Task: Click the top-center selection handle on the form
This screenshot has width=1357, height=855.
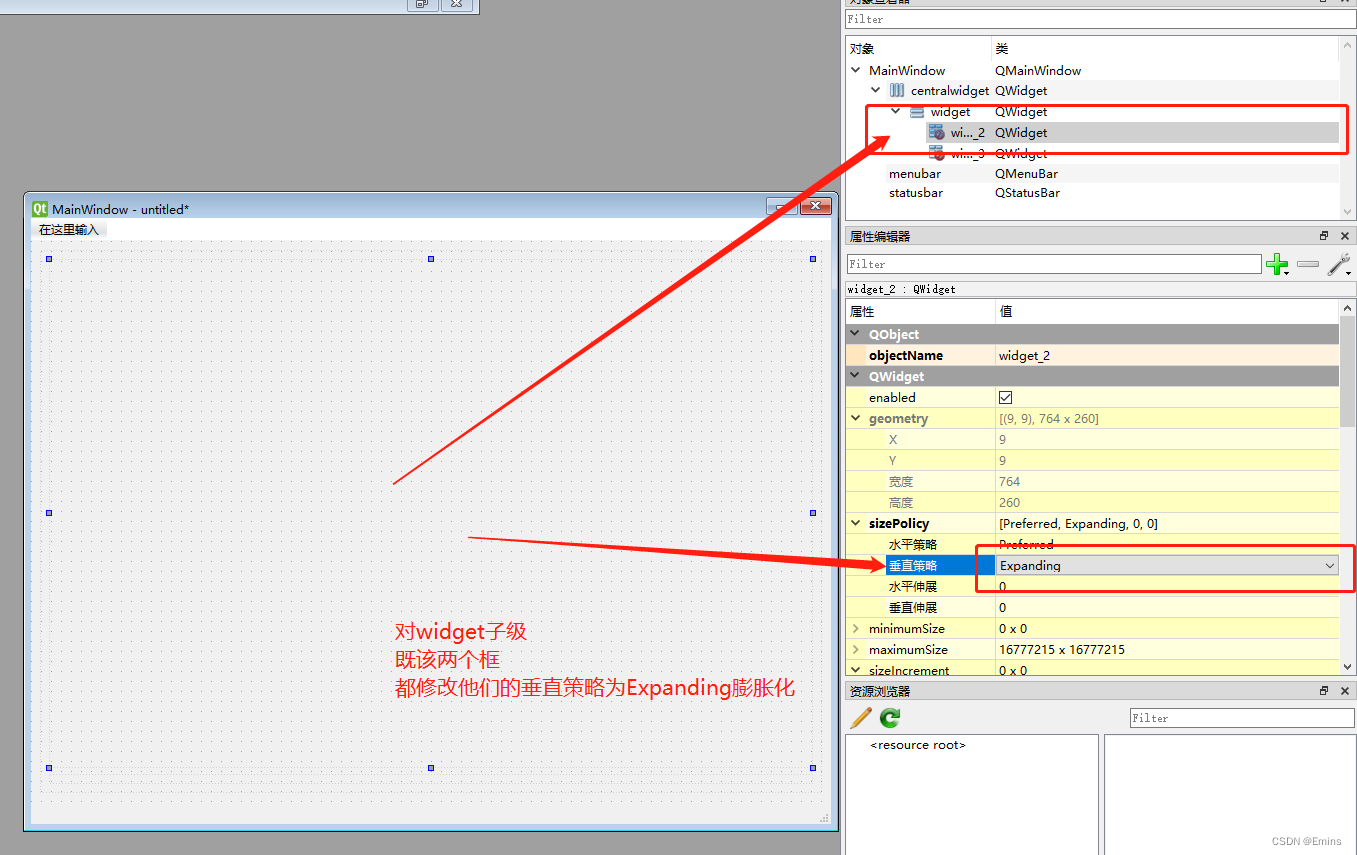Action: tap(431, 258)
